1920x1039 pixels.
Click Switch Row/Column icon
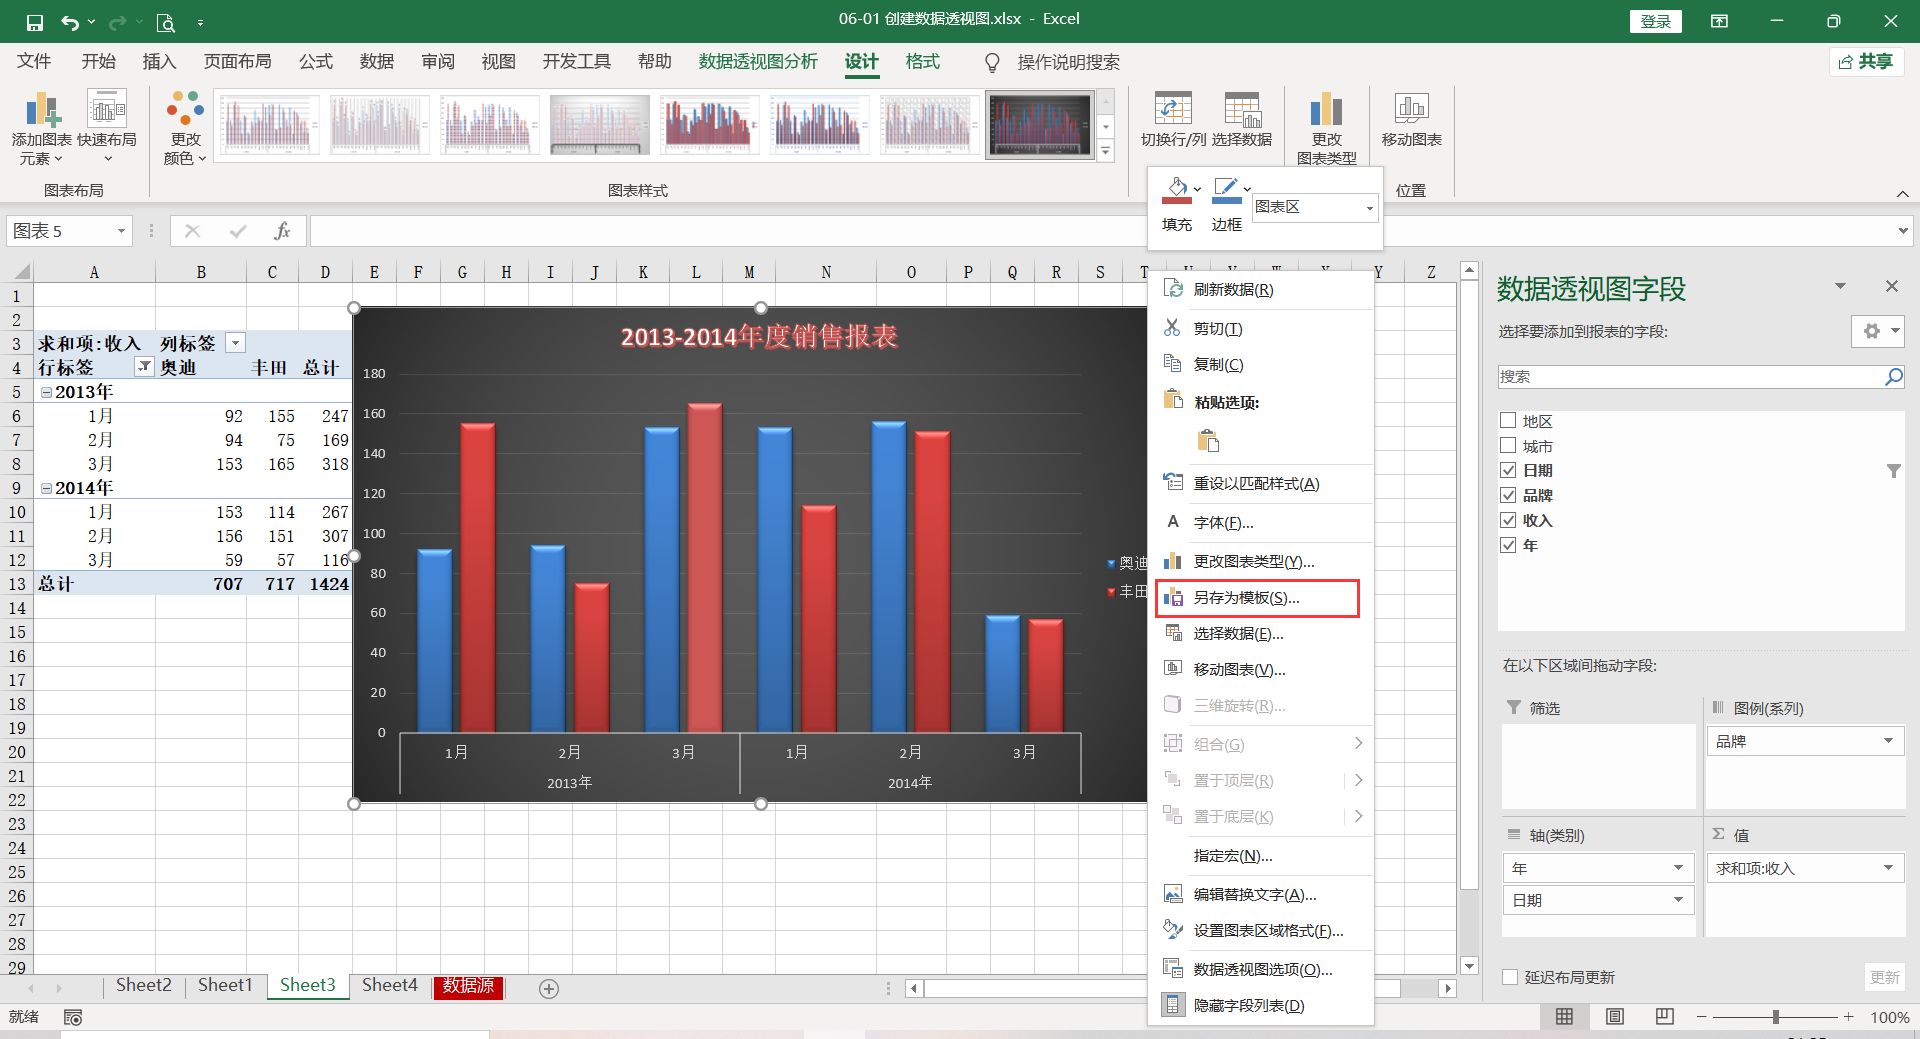point(1173,109)
